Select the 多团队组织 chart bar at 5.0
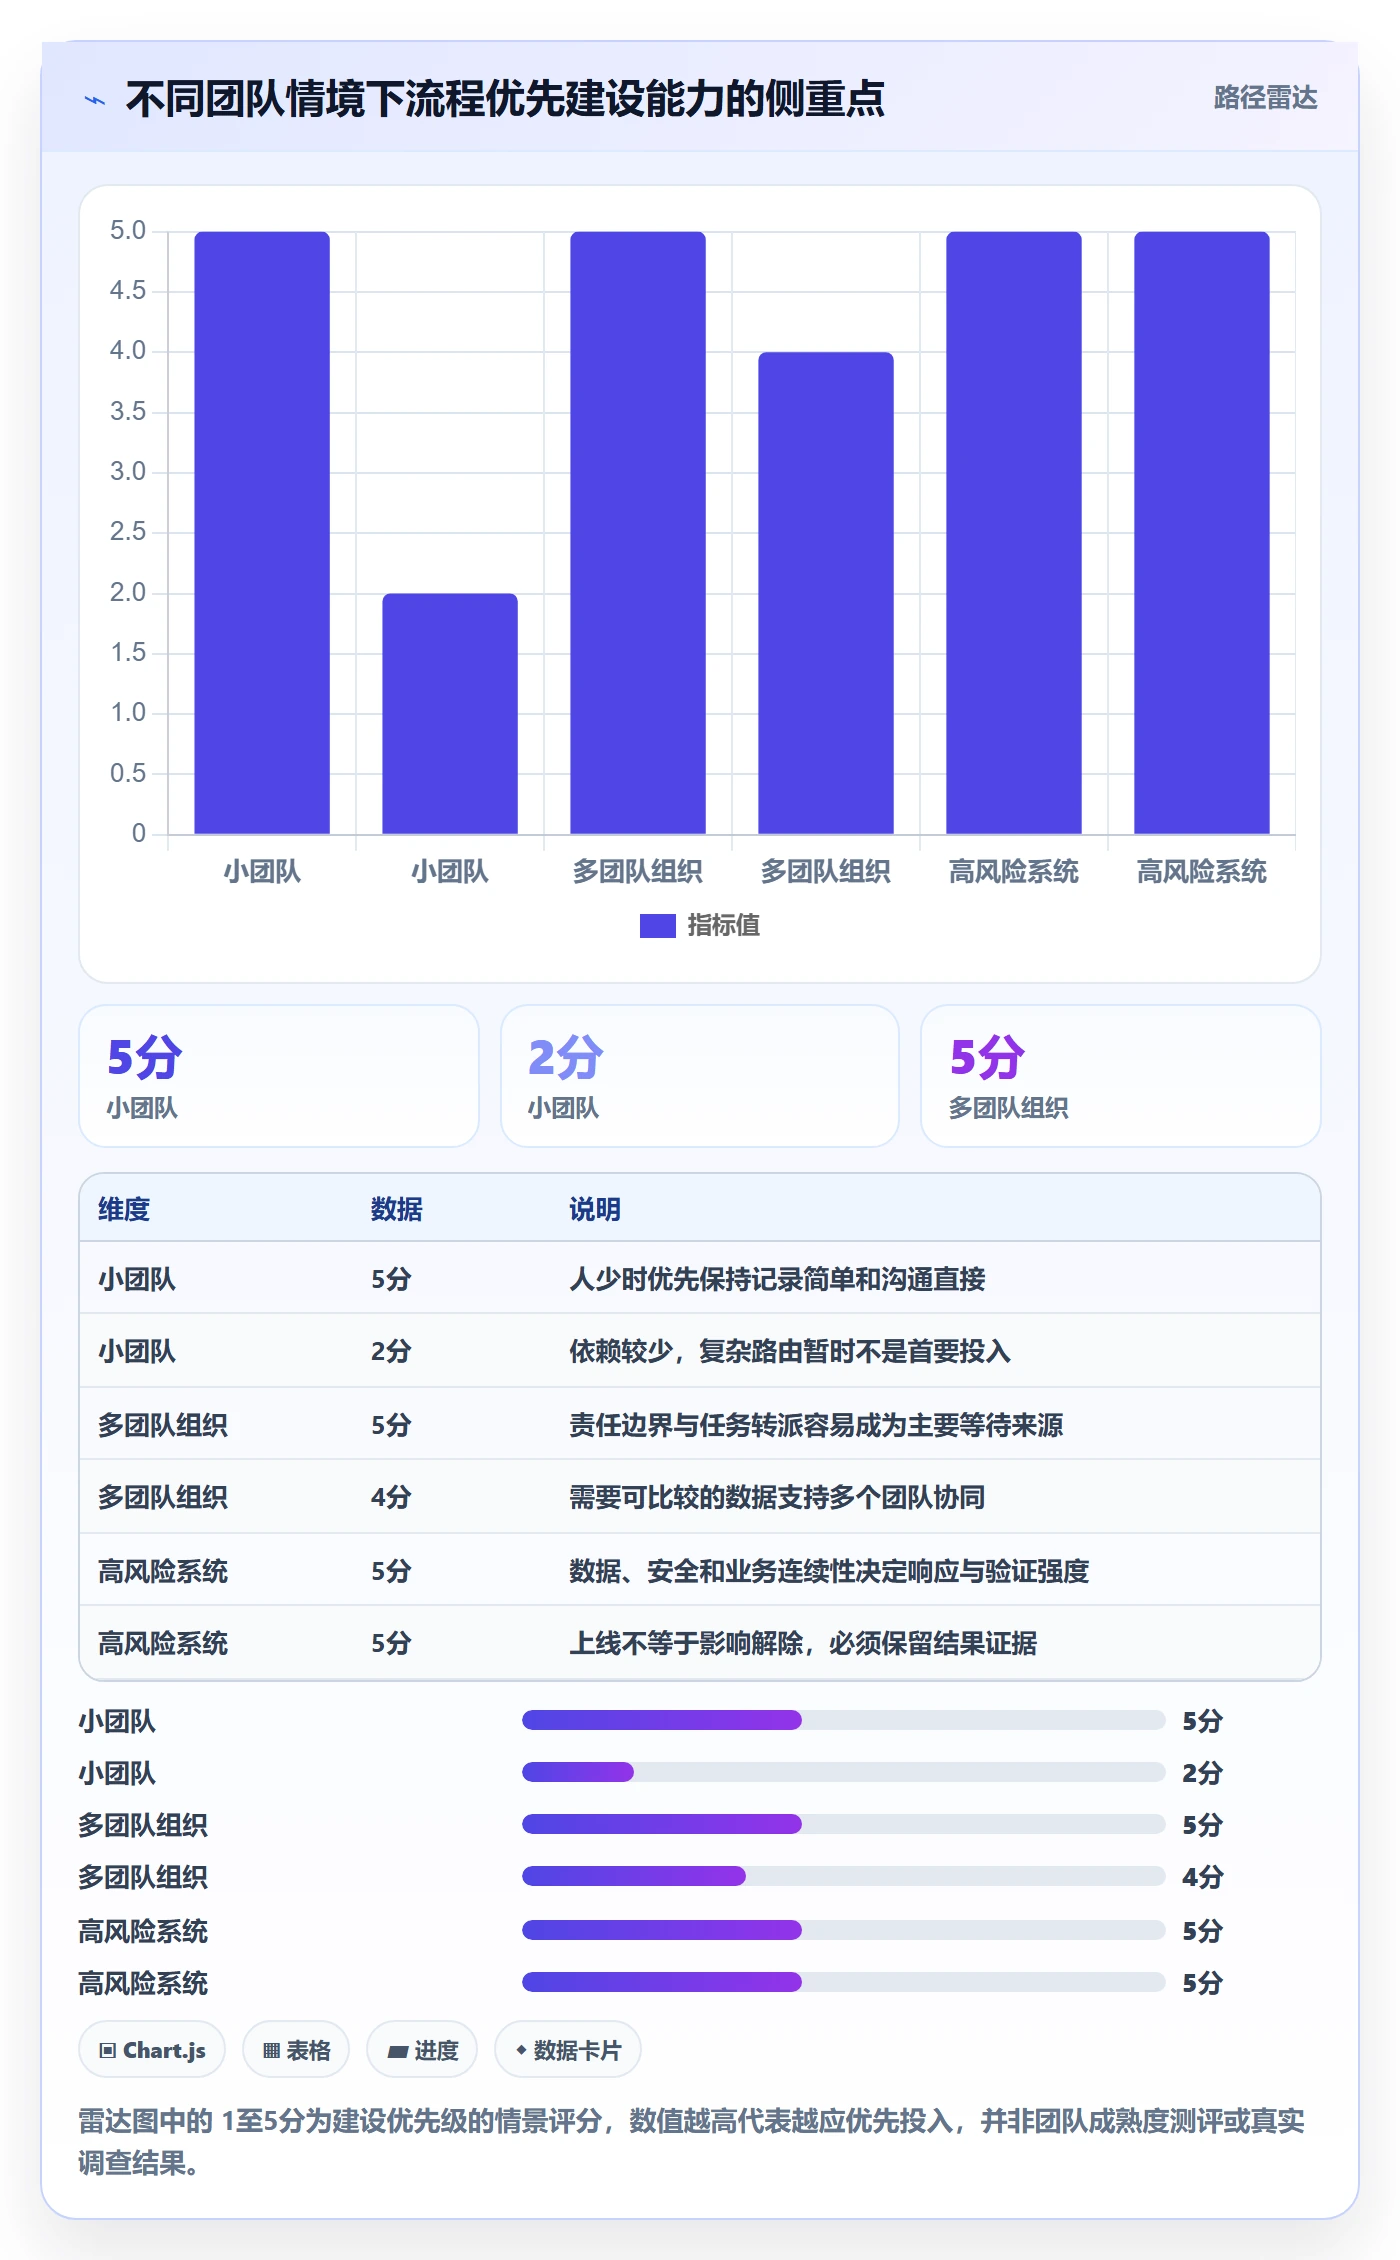 coord(638,532)
